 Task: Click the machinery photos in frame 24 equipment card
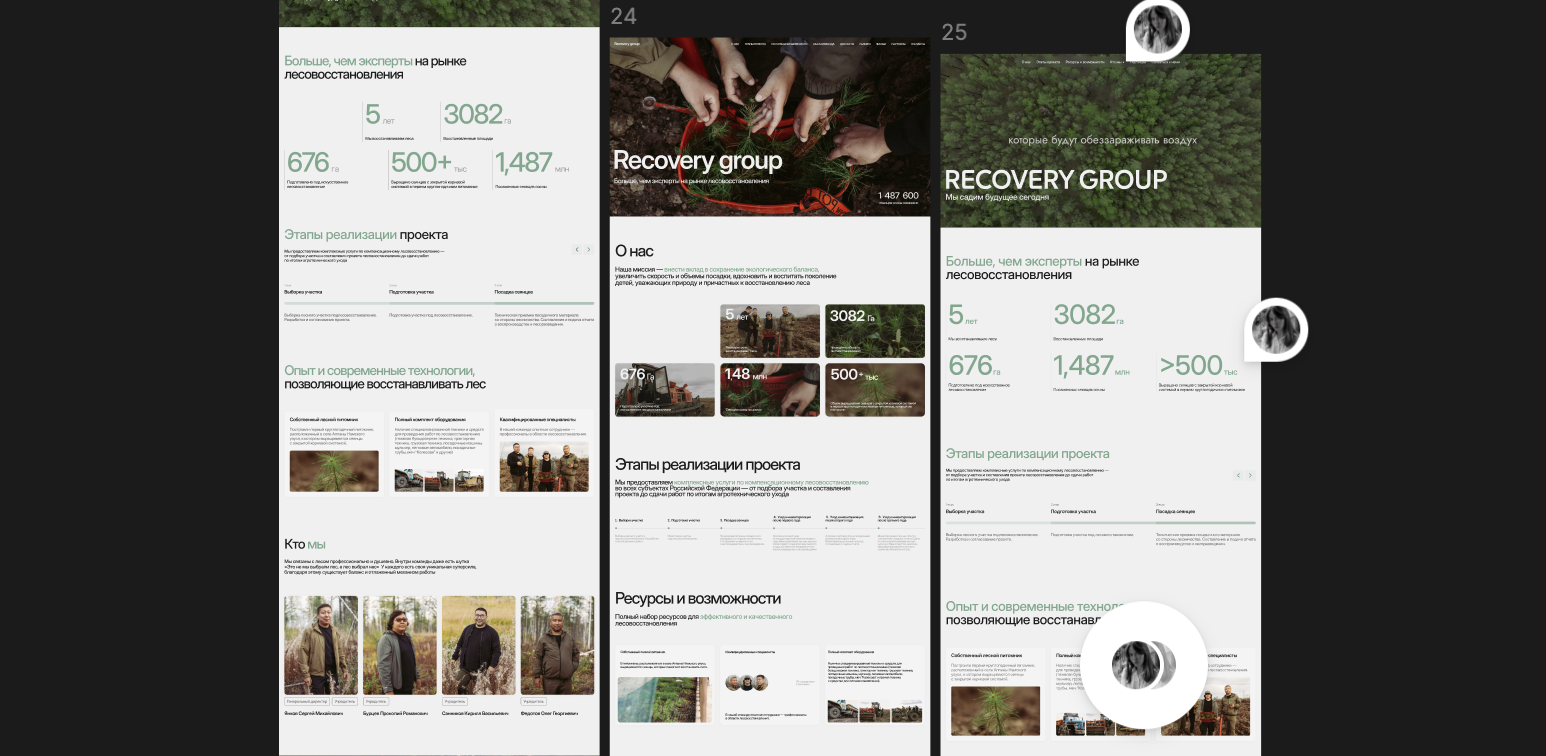[875, 710]
